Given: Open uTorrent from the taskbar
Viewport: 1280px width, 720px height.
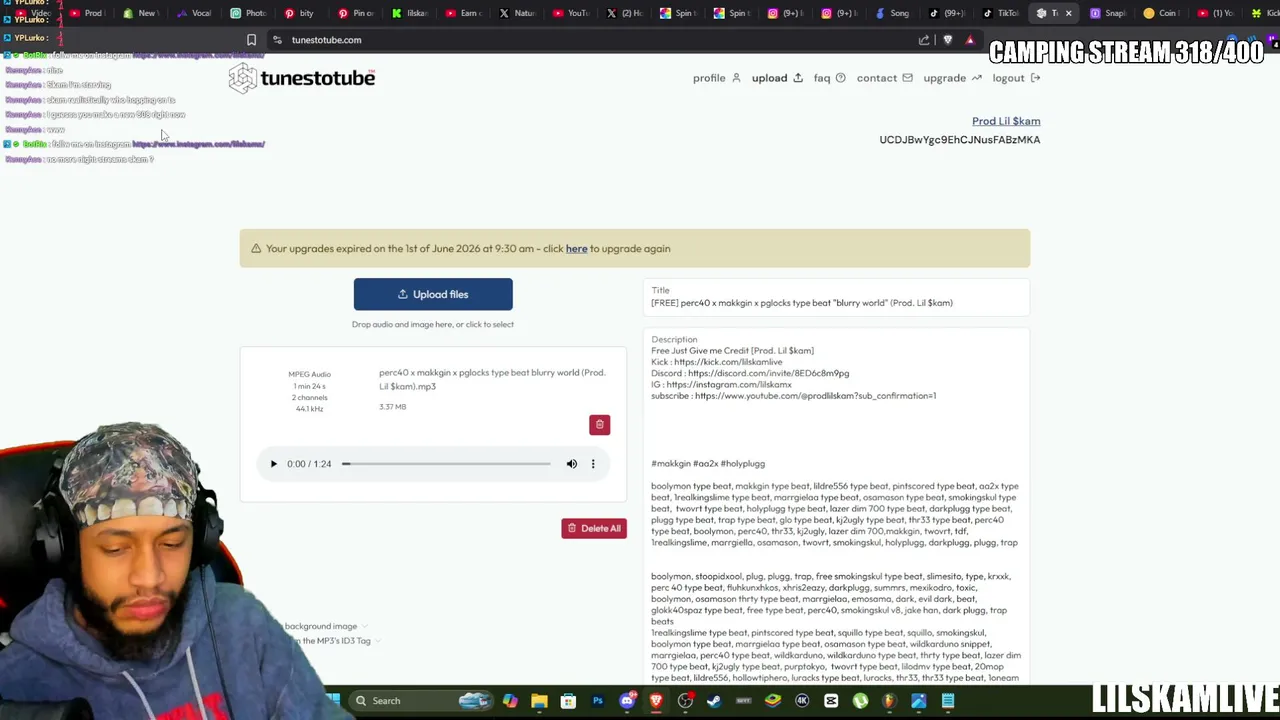Looking at the screenshot, I should [860, 701].
